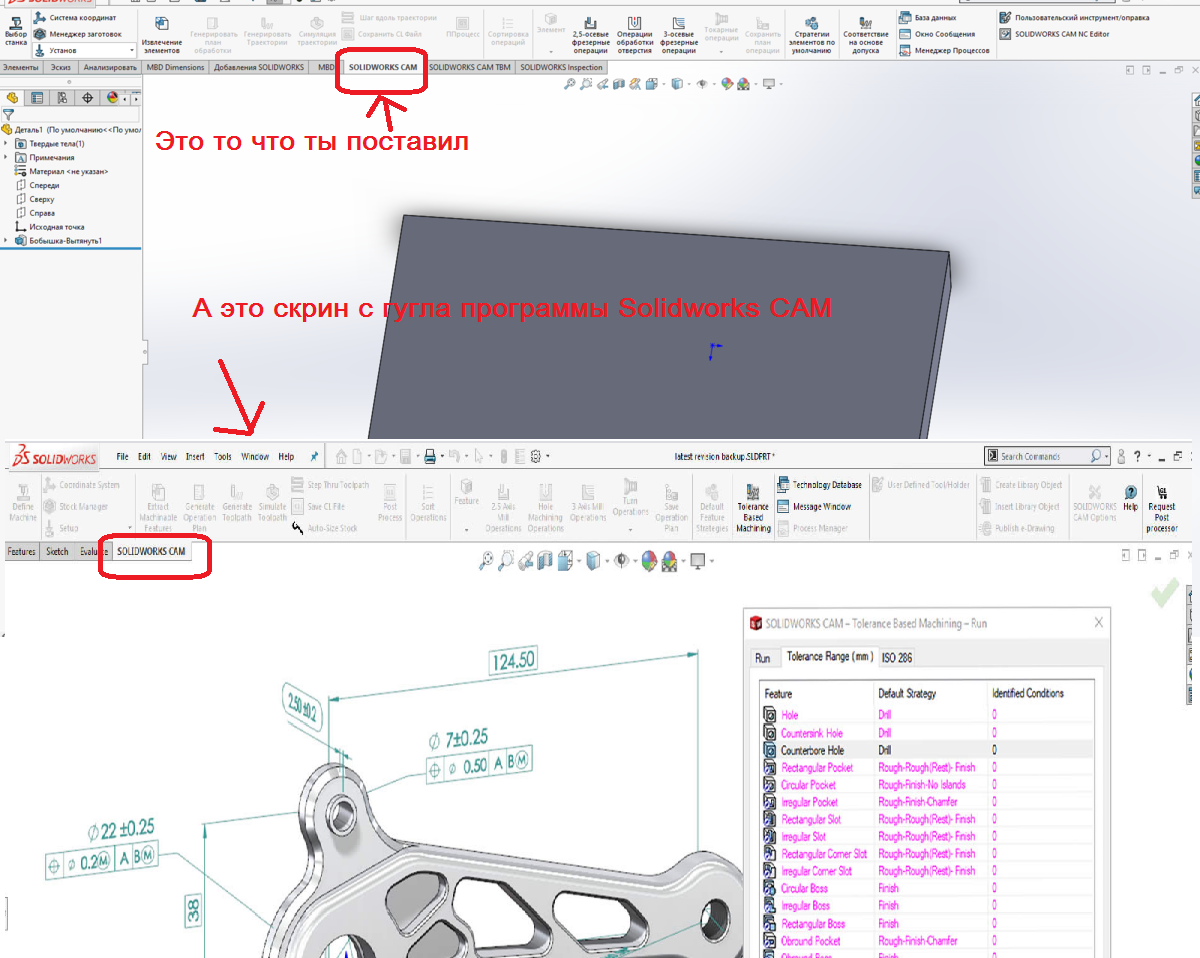Click Выбор станка machine icon

16,31
